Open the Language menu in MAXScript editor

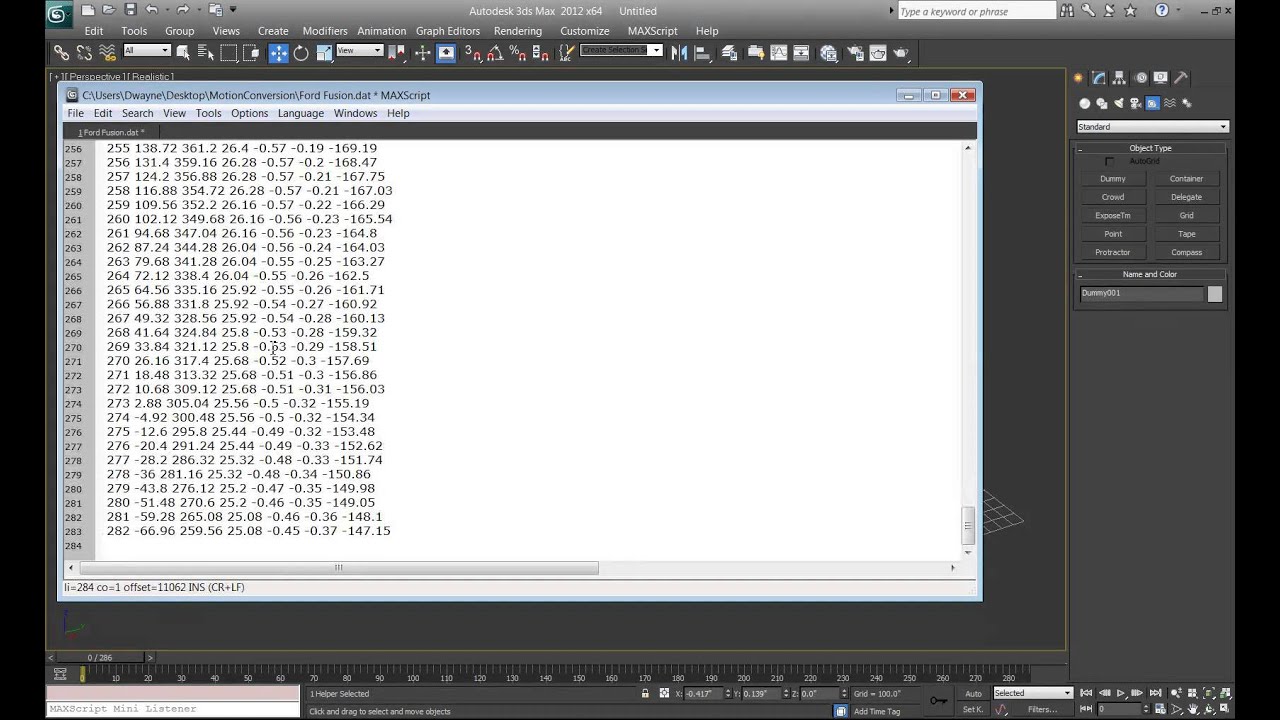tap(301, 113)
